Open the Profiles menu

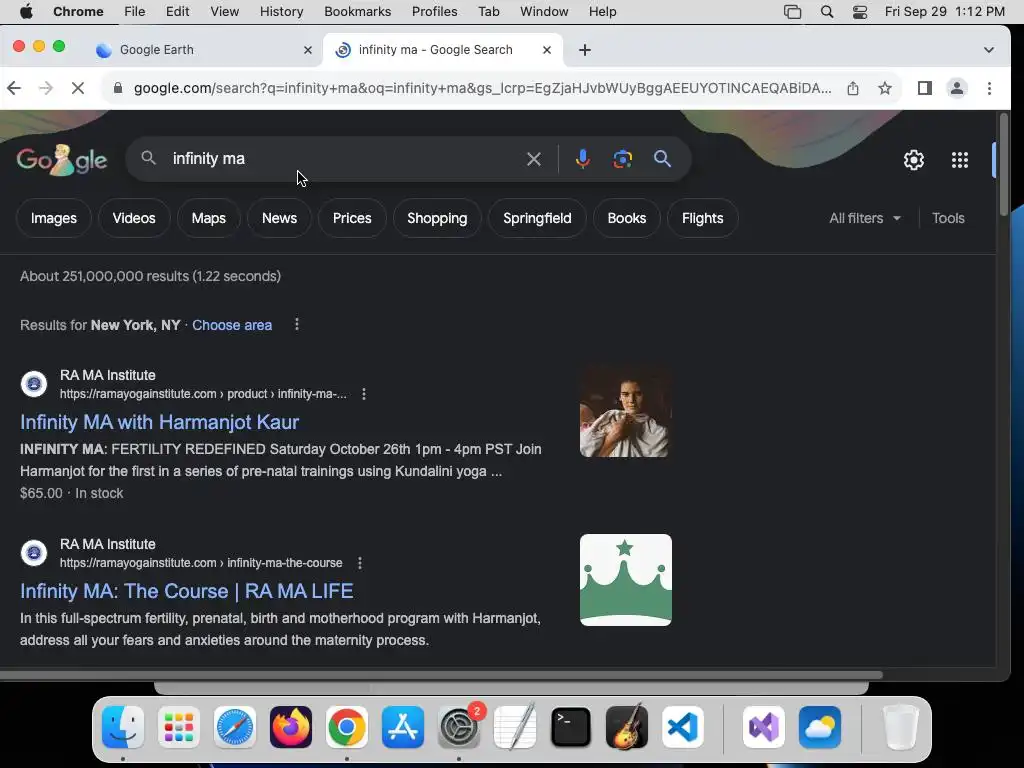pos(434,12)
